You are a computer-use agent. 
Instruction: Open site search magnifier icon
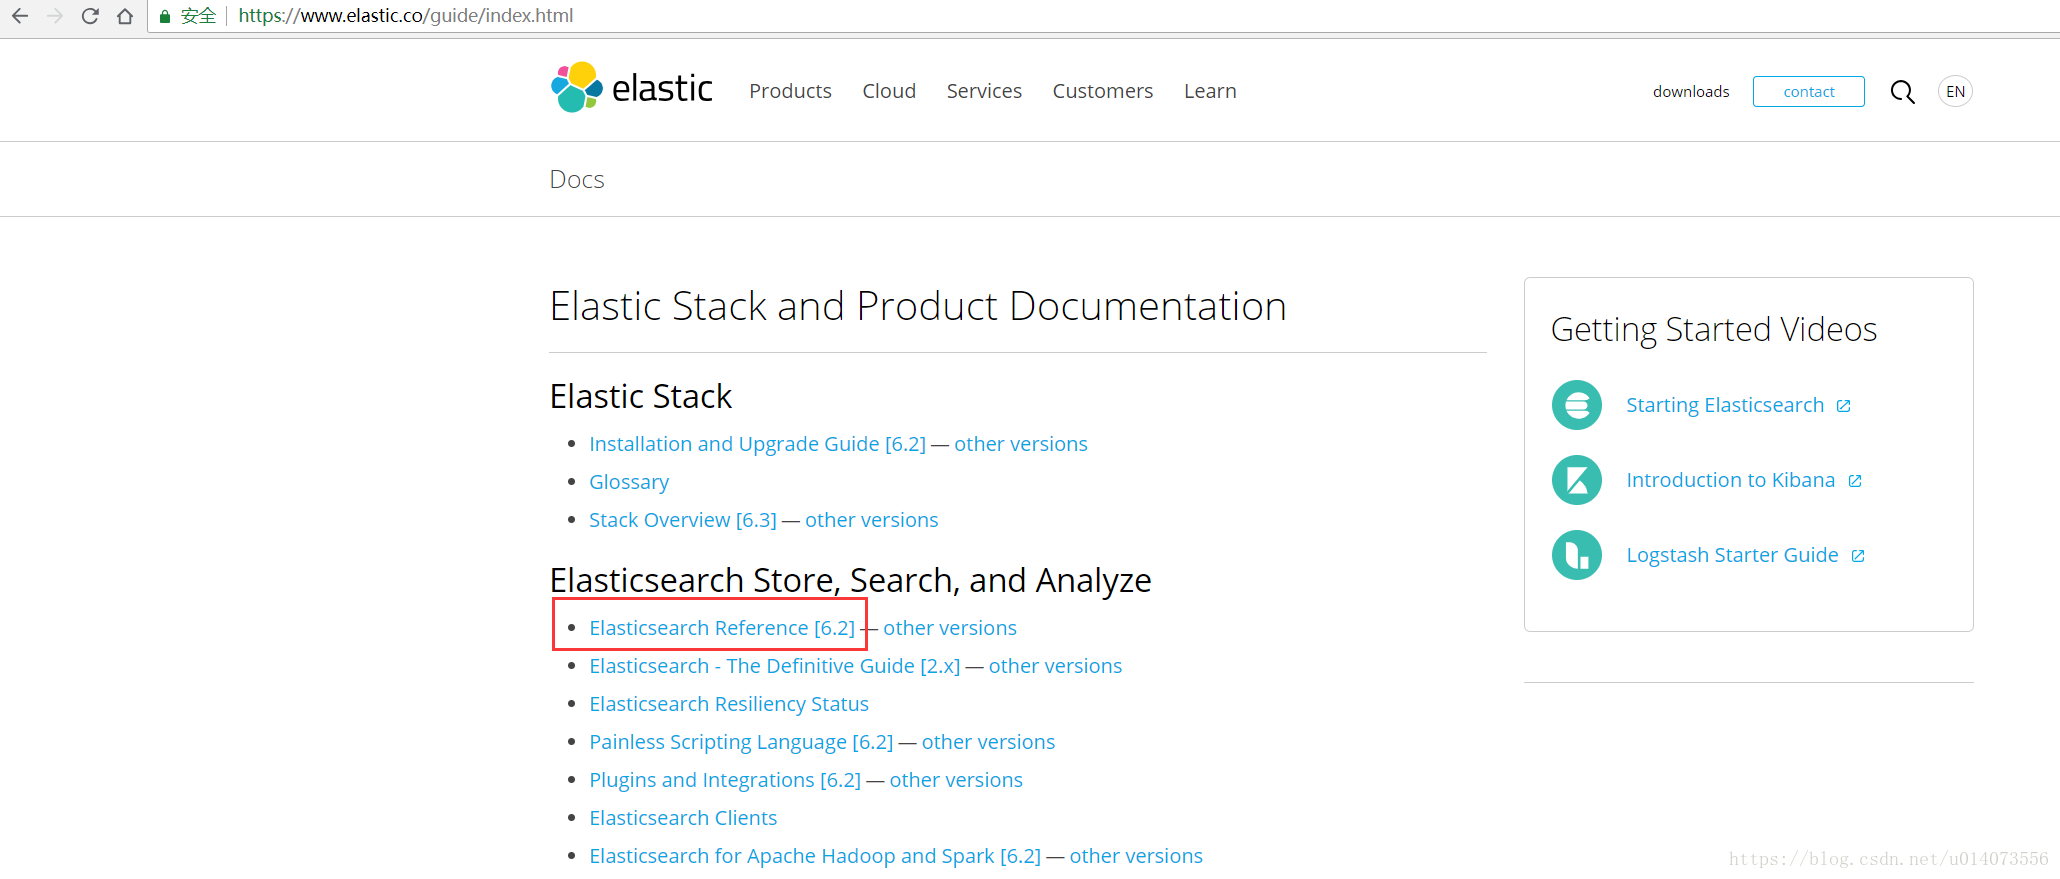(x=1902, y=92)
